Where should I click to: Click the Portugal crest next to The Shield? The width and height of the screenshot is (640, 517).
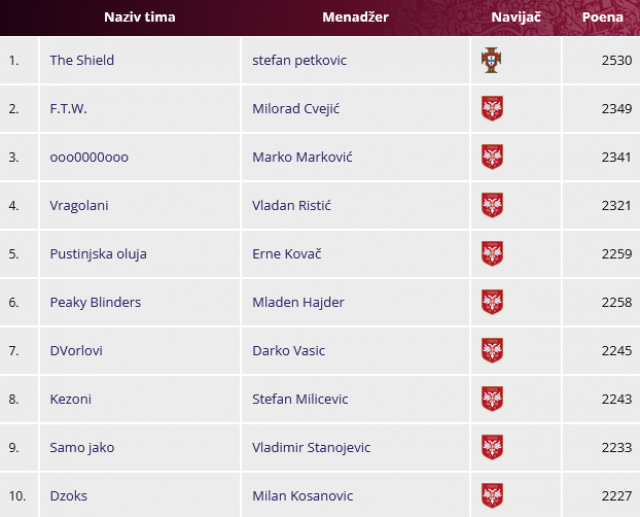click(490, 60)
